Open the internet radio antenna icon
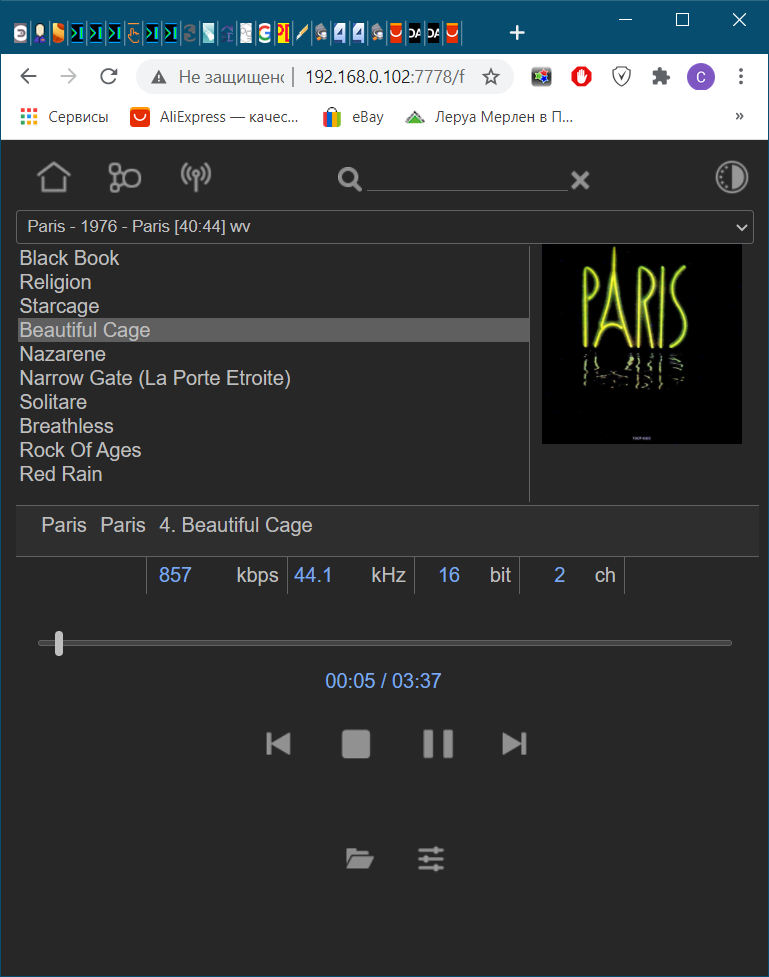 196,177
